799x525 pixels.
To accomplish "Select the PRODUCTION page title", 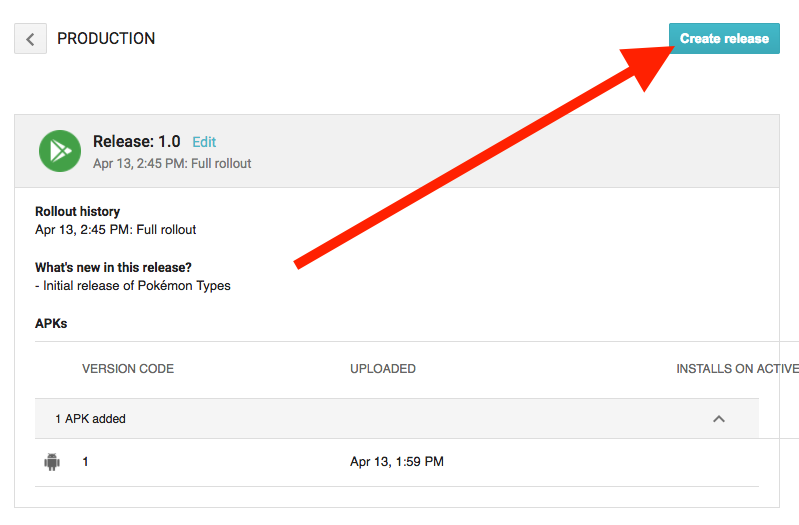I will [106, 39].
